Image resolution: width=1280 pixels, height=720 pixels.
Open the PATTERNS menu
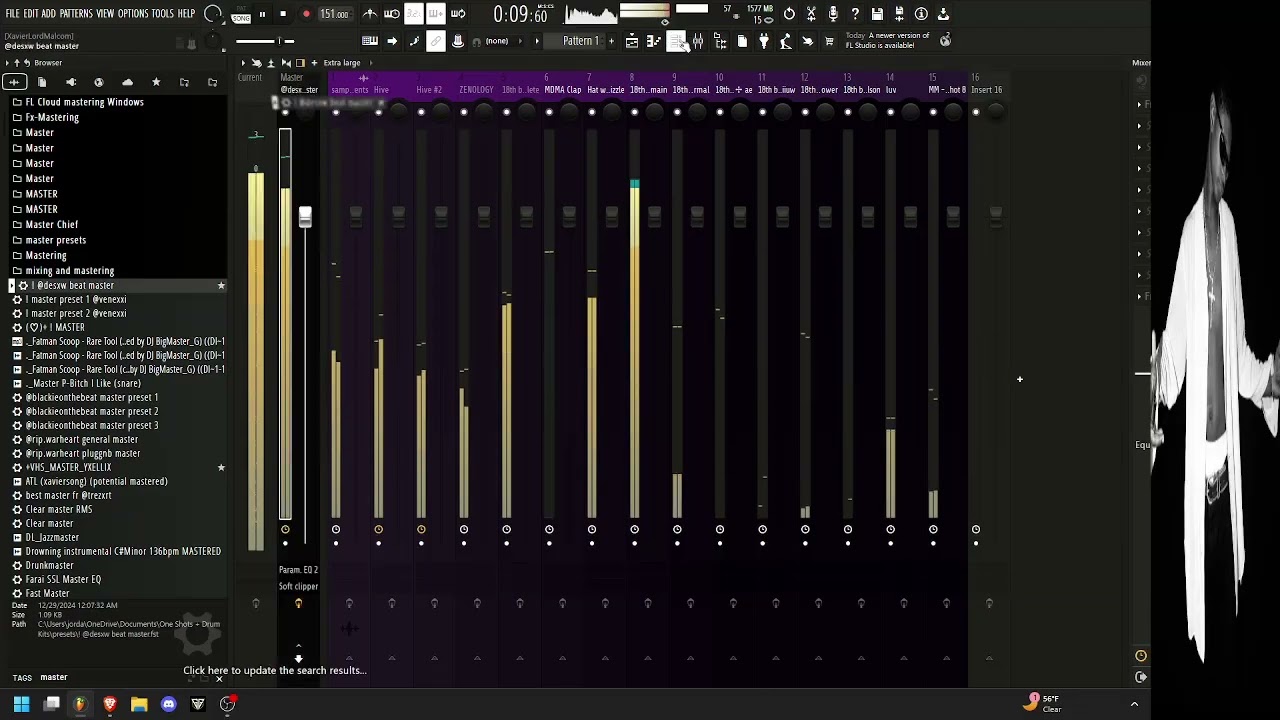point(76,14)
